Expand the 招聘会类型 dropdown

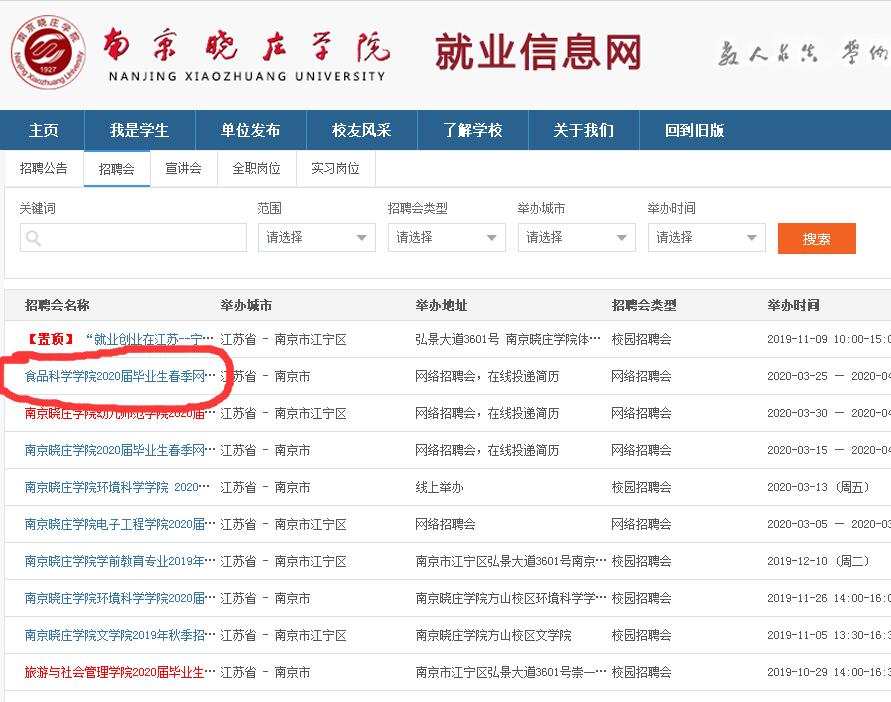tap(446, 237)
